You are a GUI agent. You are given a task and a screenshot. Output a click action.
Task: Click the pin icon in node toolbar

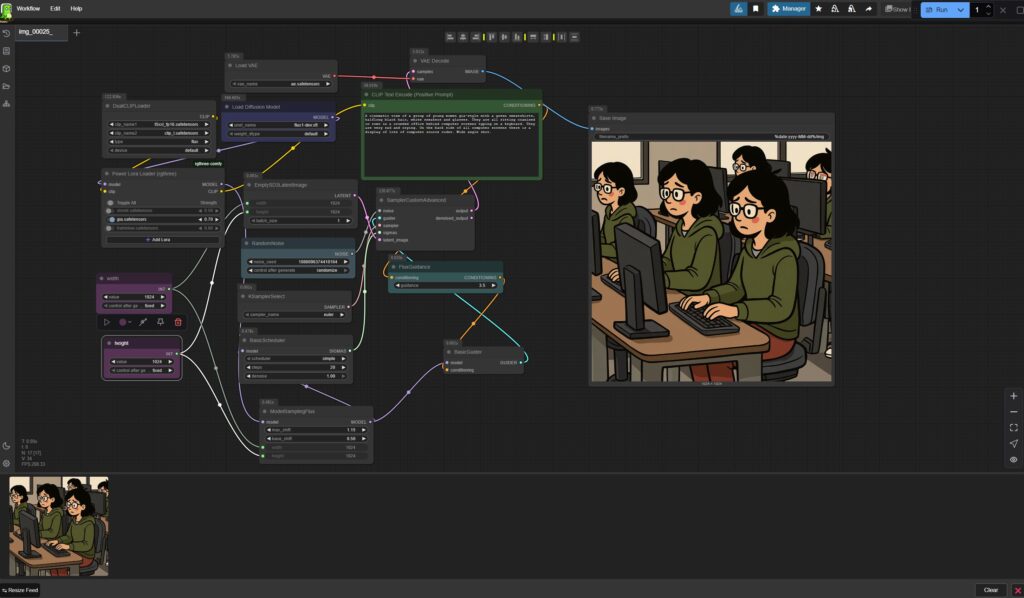[x=160, y=322]
